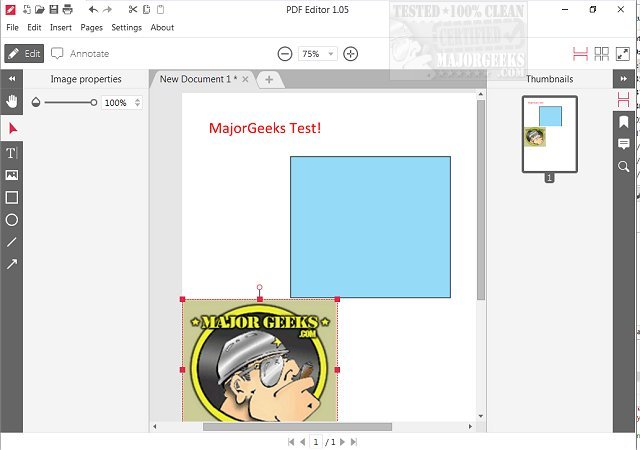Click the scroll right arrow
Image resolution: width=640 pixels, height=450 pixels.
pyautogui.click(x=470, y=427)
